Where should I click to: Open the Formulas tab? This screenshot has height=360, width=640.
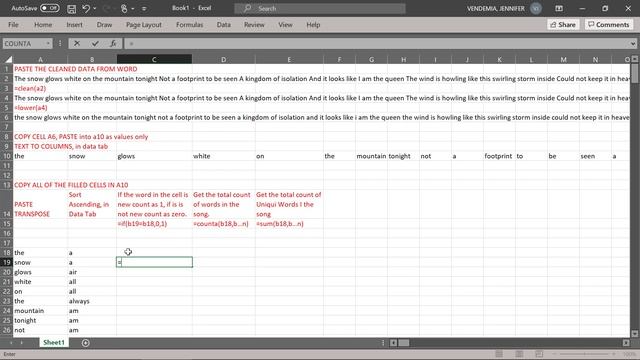(x=189, y=25)
